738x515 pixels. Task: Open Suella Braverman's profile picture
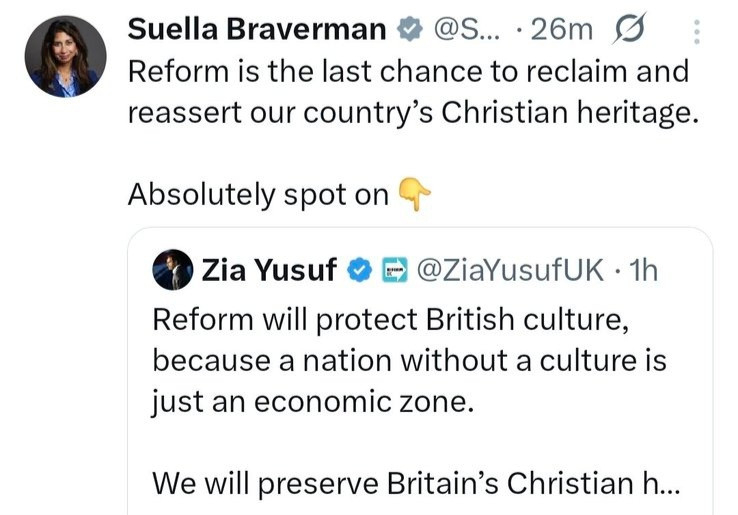point(65,56)
